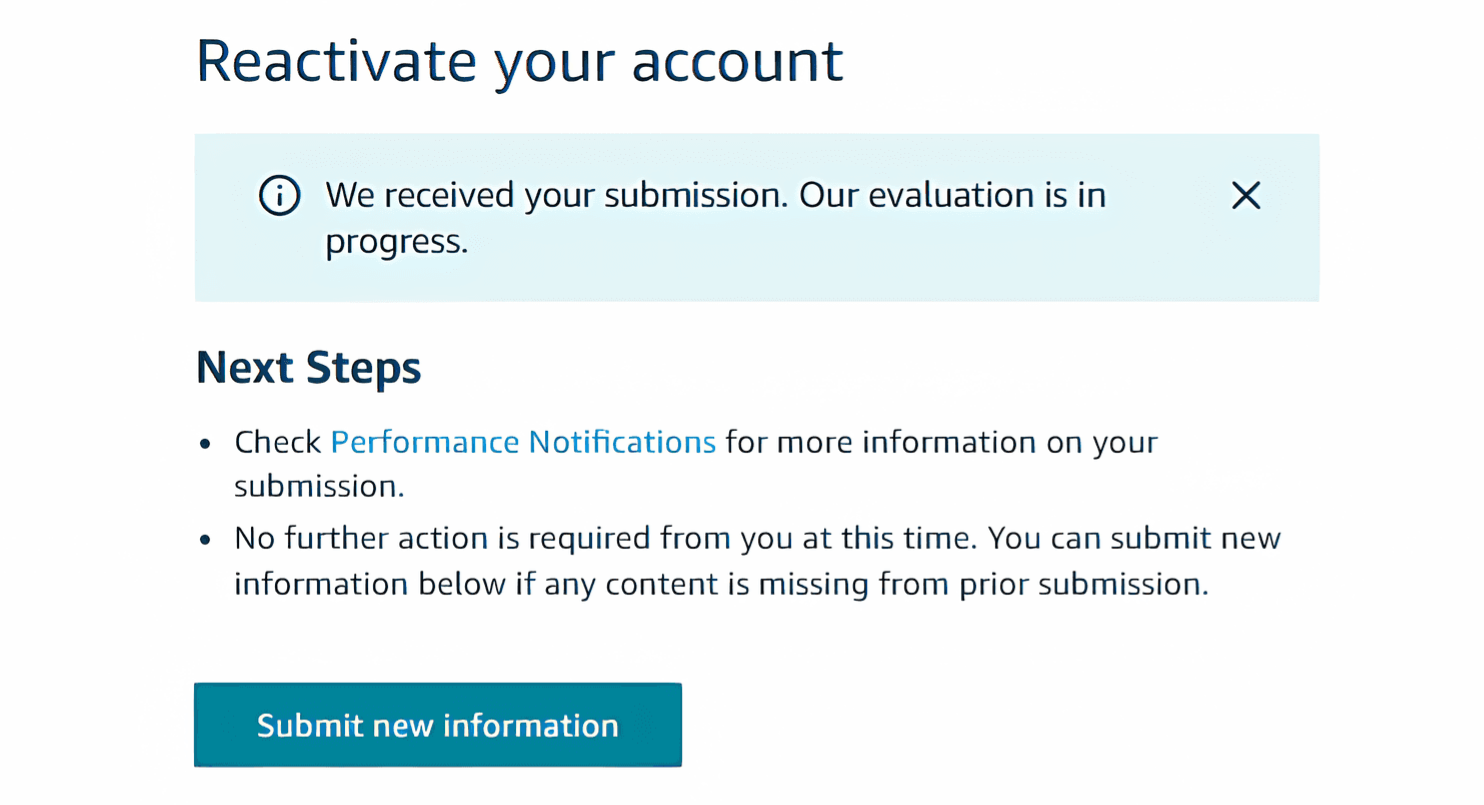This screenshot has width=1484, height=805.
Task: Activate the teal Submit new information control
Action: (x=437, y=724)
